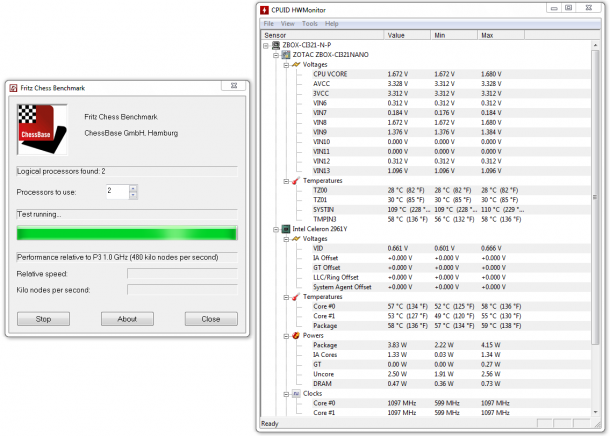Click the ZBOX-CI321-N-P computer icon
Screen dimensions: 610x436
276,45
